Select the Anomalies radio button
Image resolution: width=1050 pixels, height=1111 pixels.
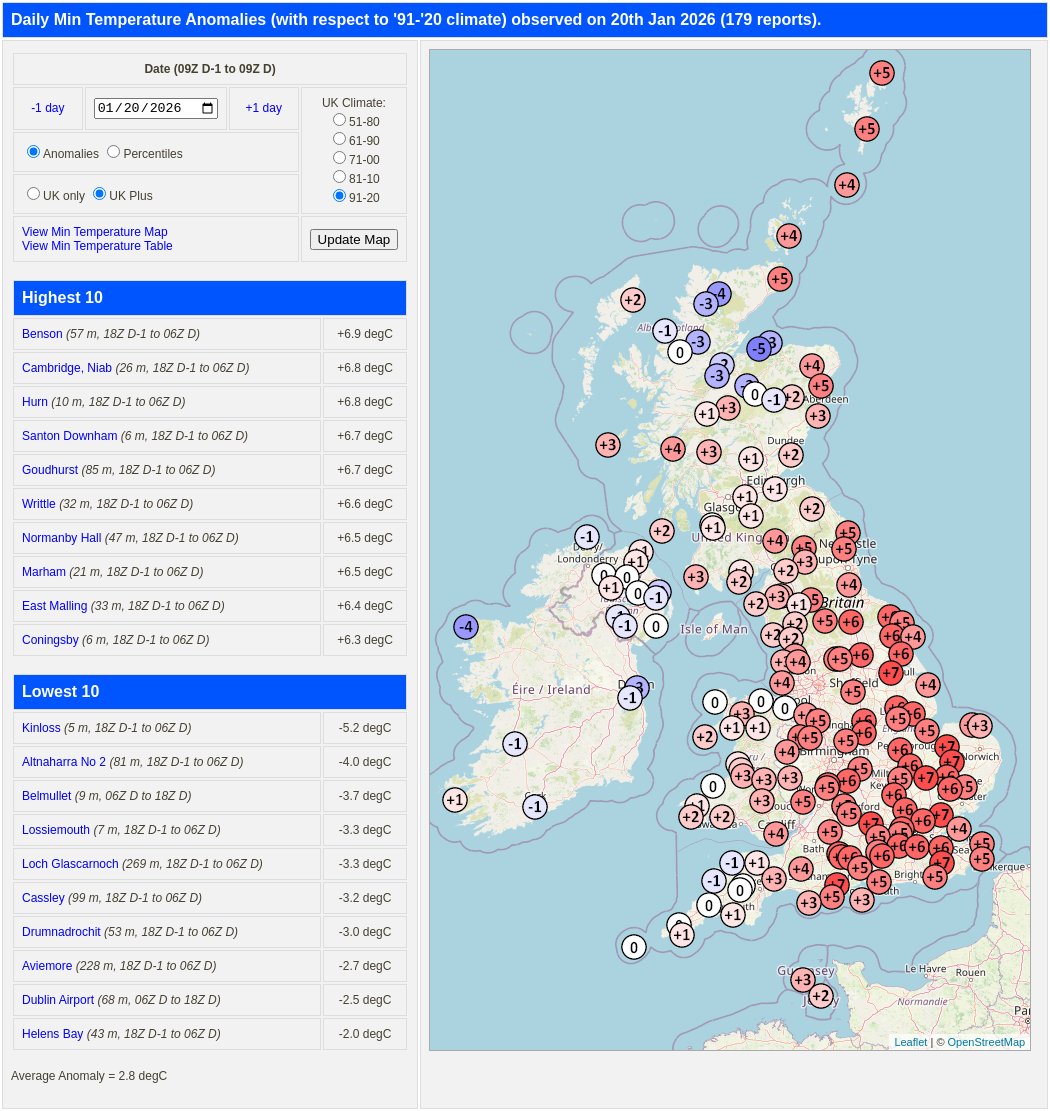33,152
